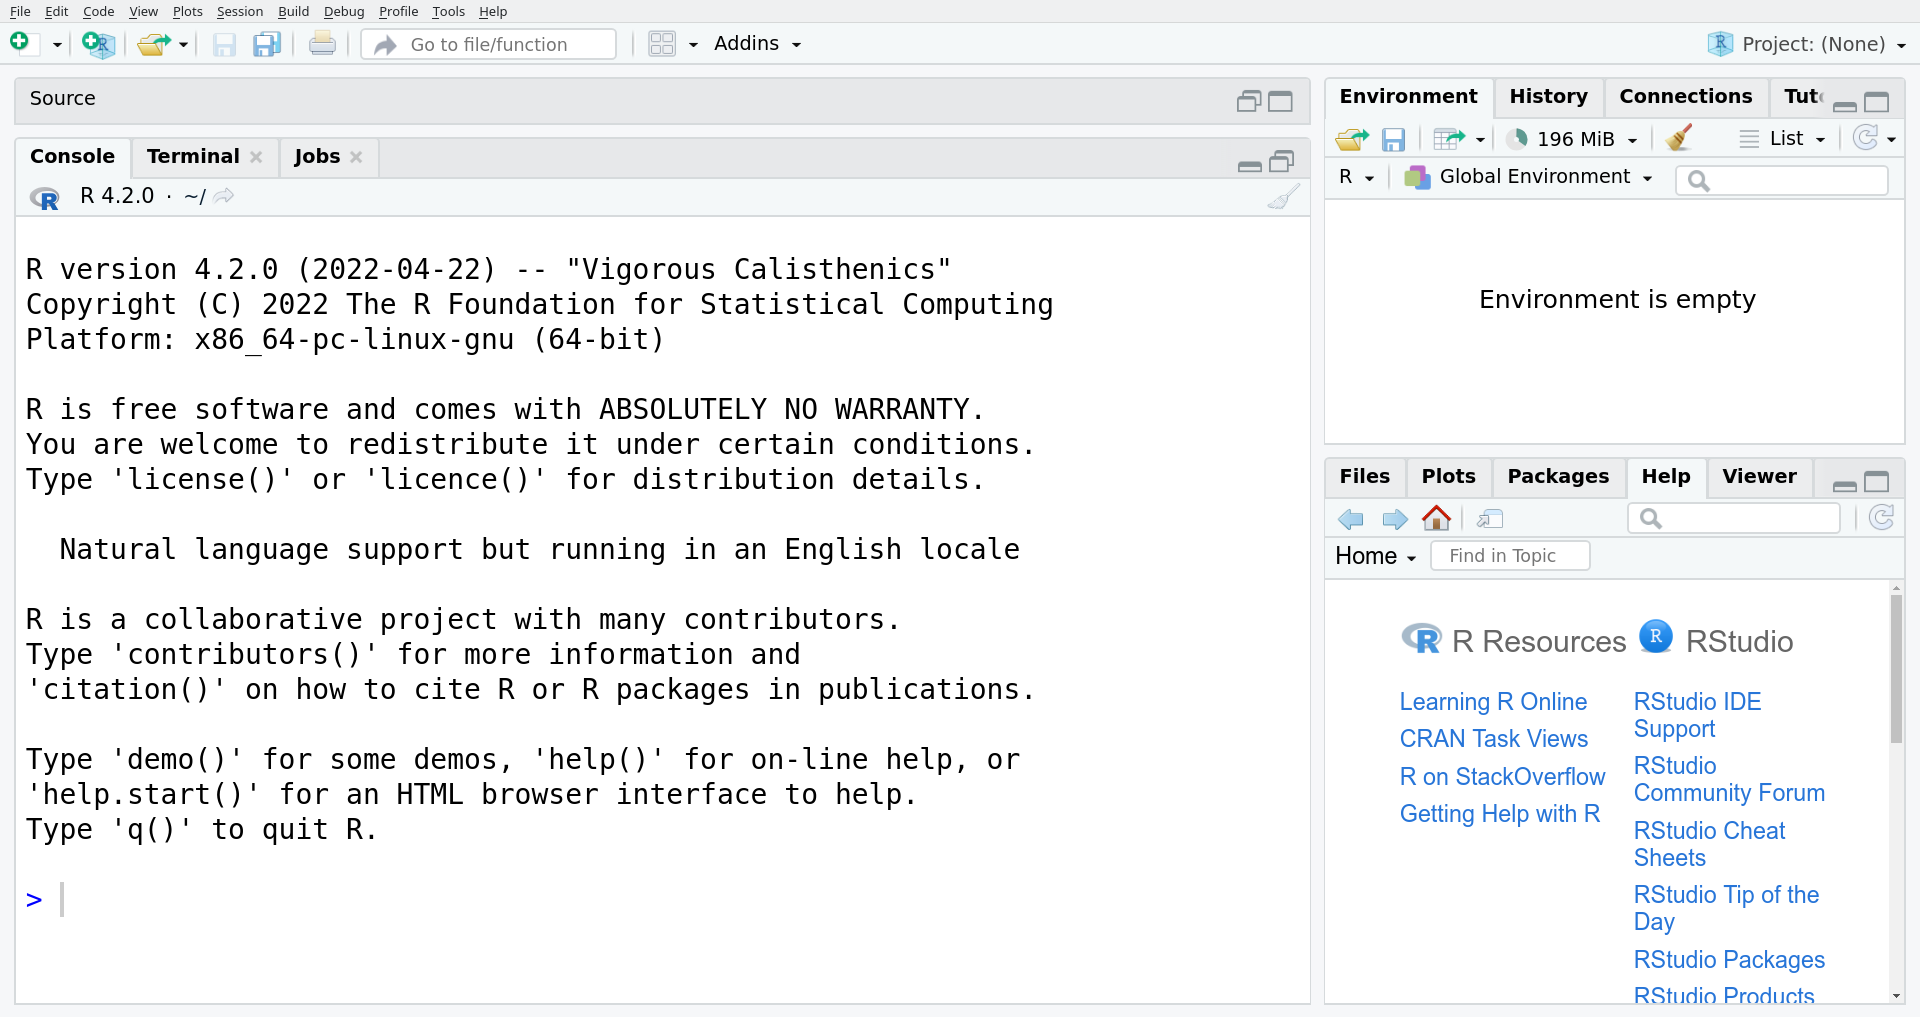The image size is (1920, 1017).
Task: Open the Import Dataset dropdown arrow
Action: pos(1480,140)
